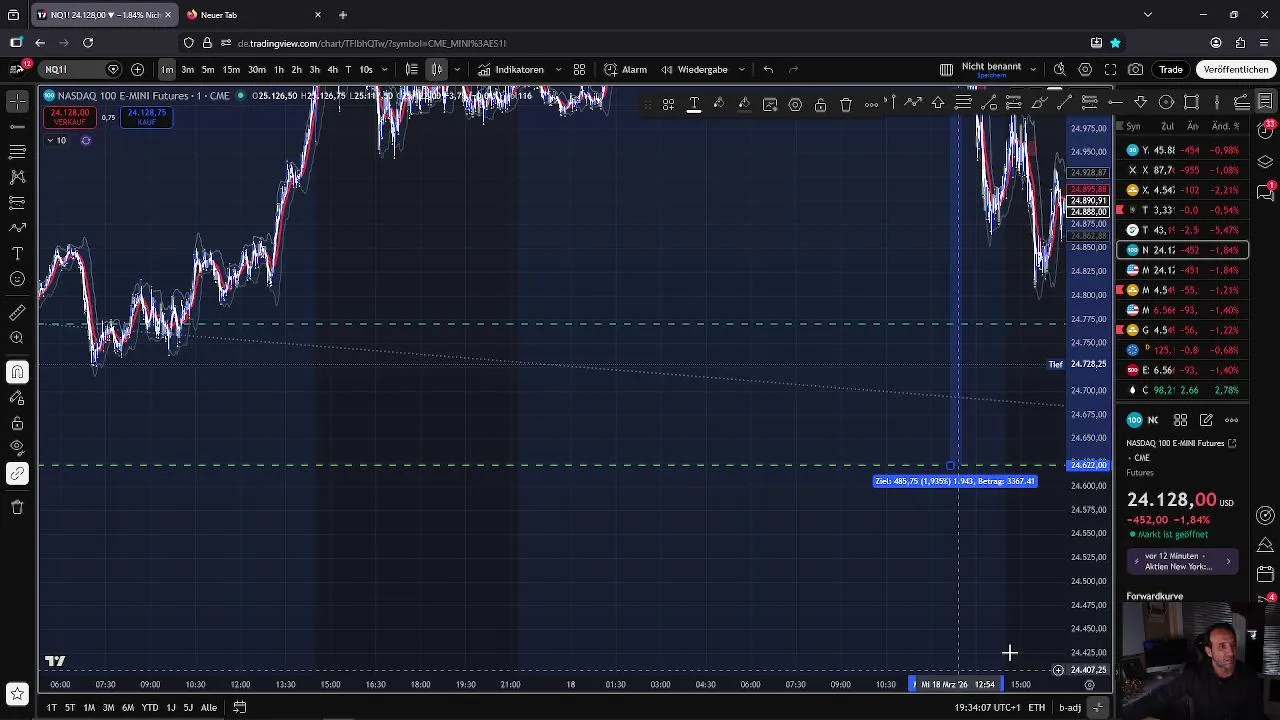Select the 1T date range
The height and width of the screenshot is (720, 1280).
coord(51,707)
